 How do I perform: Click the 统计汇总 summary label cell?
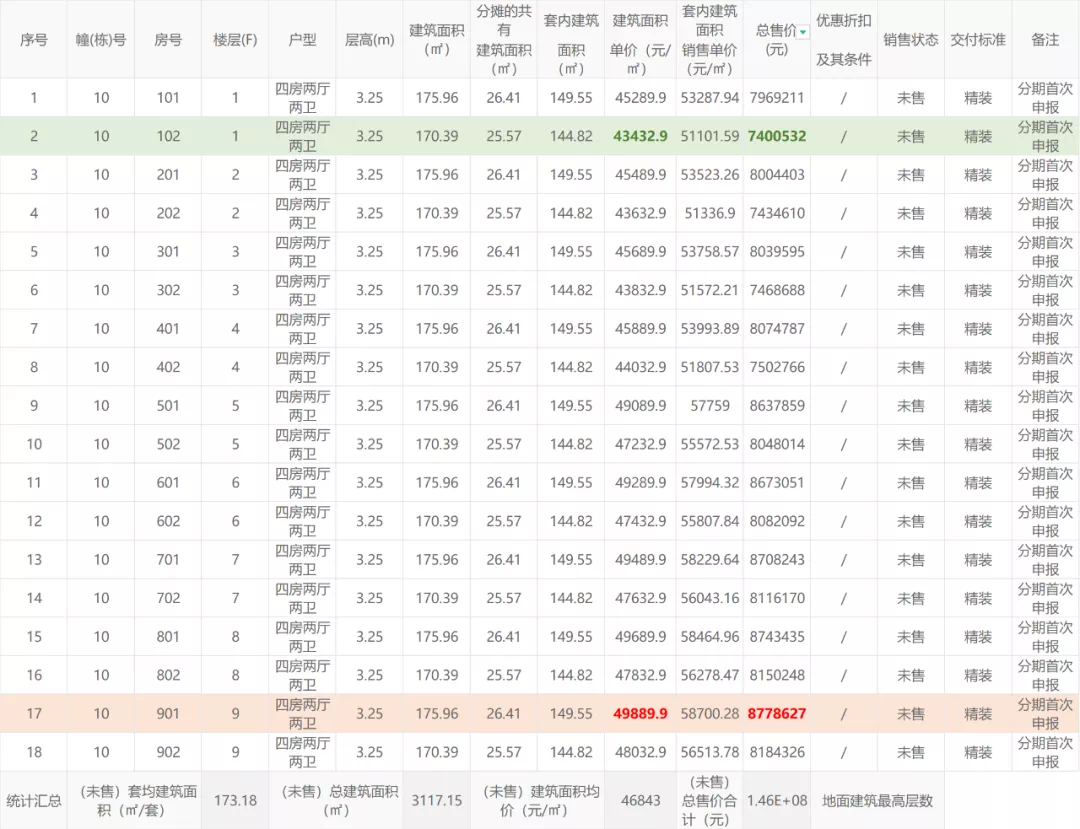coord(34,800)
